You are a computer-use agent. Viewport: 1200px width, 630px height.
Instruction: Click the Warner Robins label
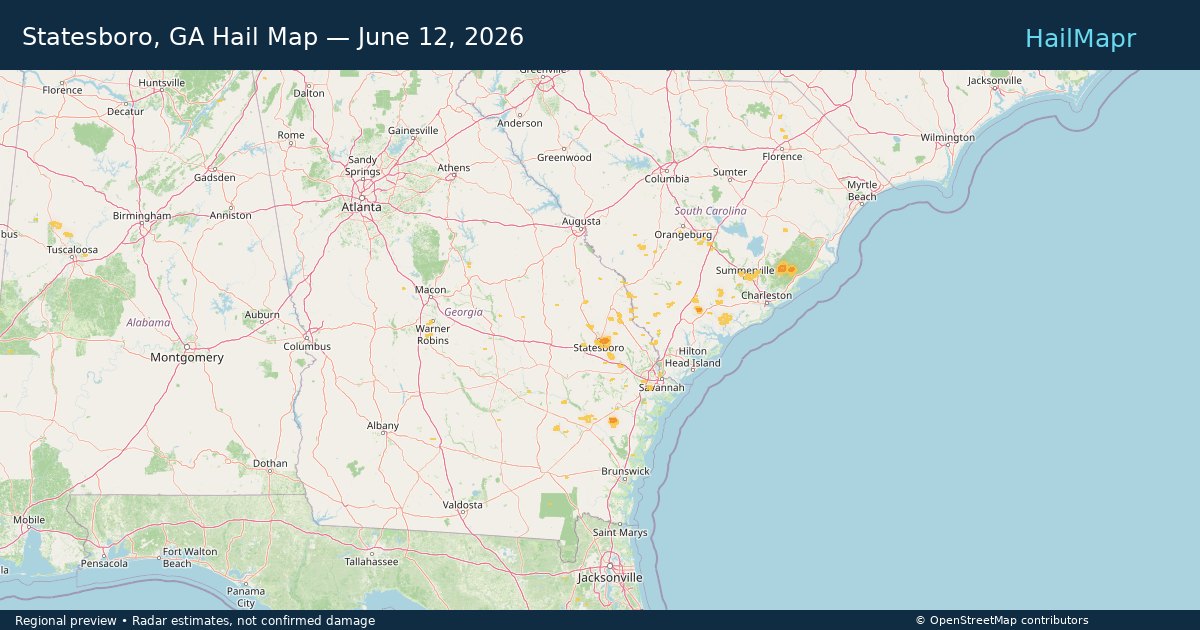[x=433, y=334]
